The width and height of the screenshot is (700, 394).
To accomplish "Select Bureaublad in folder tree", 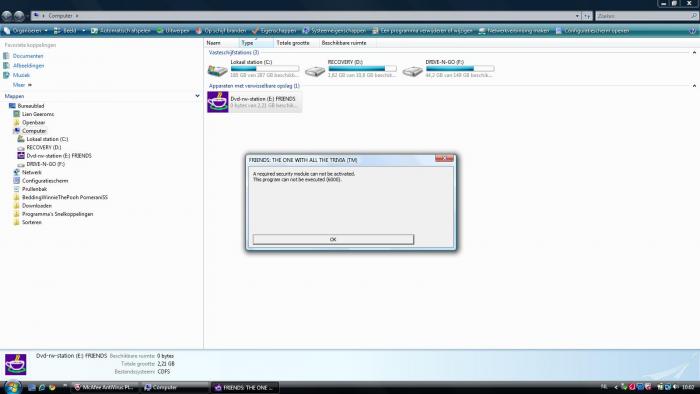I will pos(31,106).
